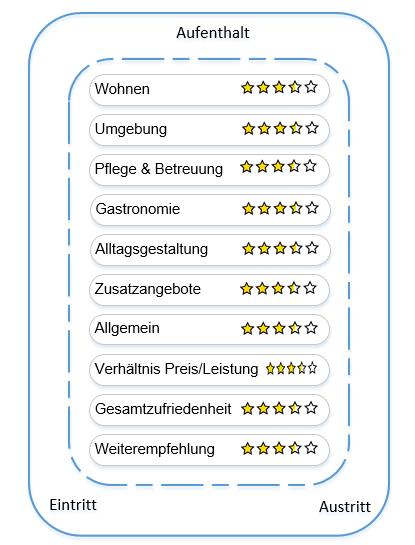Click the Alltagsgestaltung label

click(x=152, y=250)
